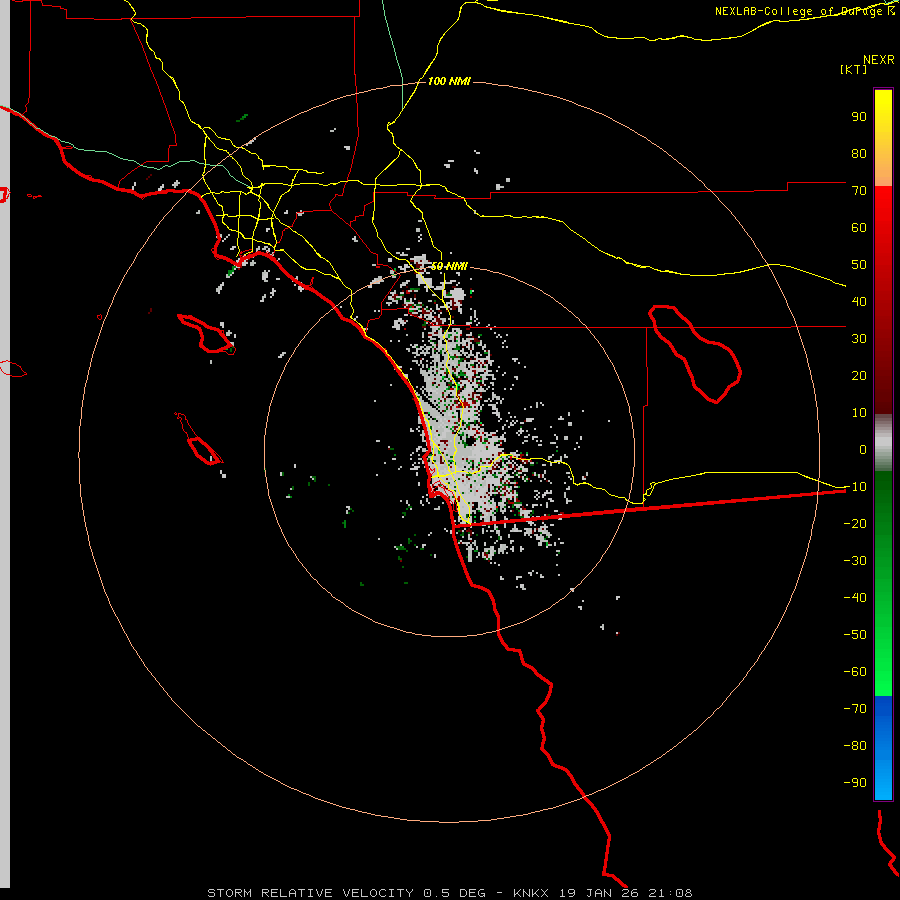Click the STORM RELATIVE VELOCITY caption text

pos(310,893)
